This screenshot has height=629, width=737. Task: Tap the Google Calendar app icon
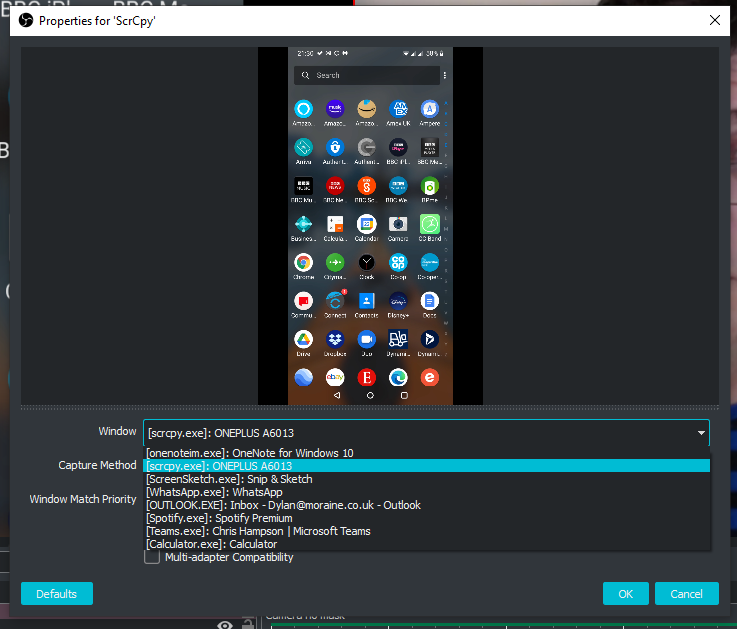[x=367, y=224]
